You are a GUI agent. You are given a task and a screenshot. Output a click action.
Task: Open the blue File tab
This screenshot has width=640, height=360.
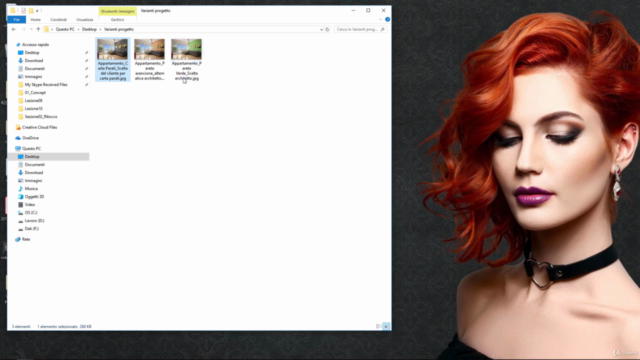pyautogui.click(x=17, y=20)
